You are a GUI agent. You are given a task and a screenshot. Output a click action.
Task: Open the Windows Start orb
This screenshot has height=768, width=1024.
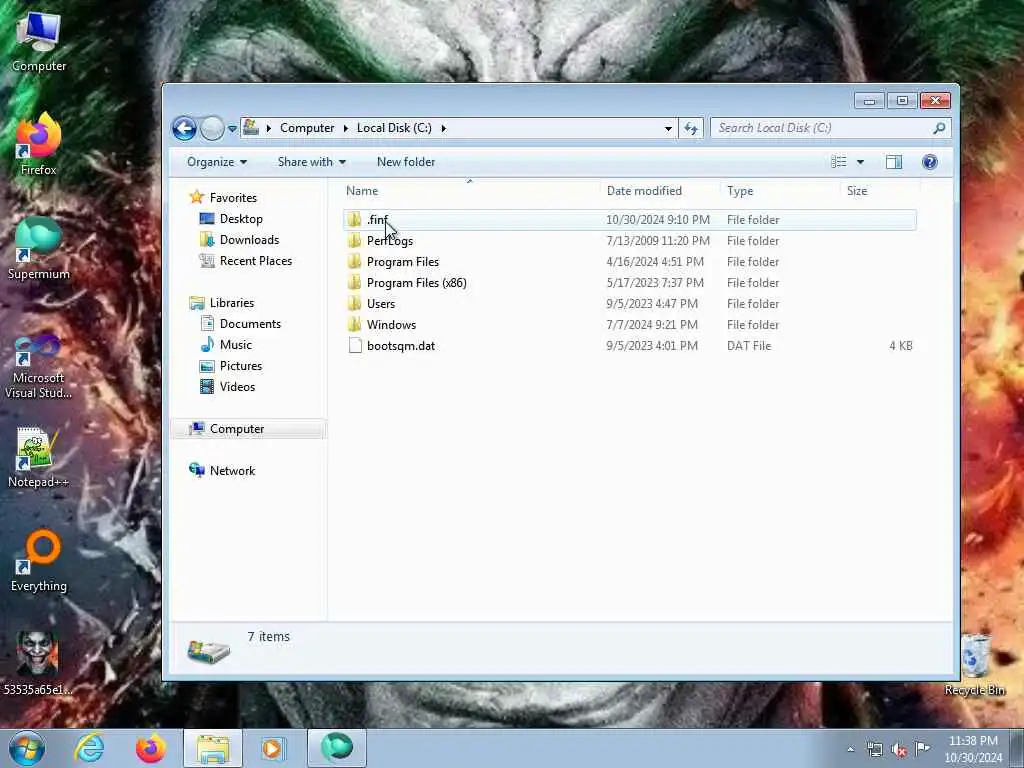point(27,748)
